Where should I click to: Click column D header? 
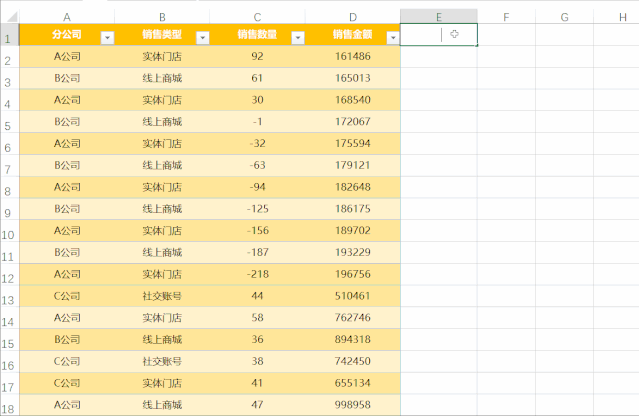click(x=352, y=17)
